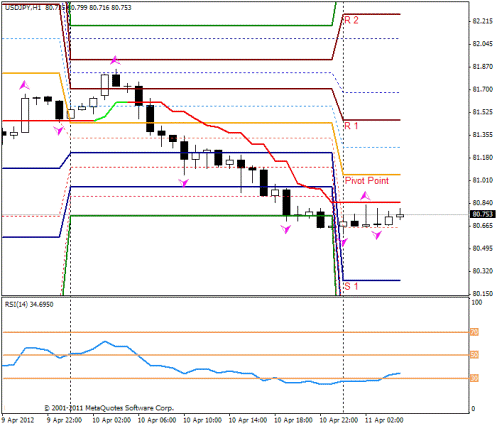Click the S 1 support label
497x426 pixels.
point(351,286)
